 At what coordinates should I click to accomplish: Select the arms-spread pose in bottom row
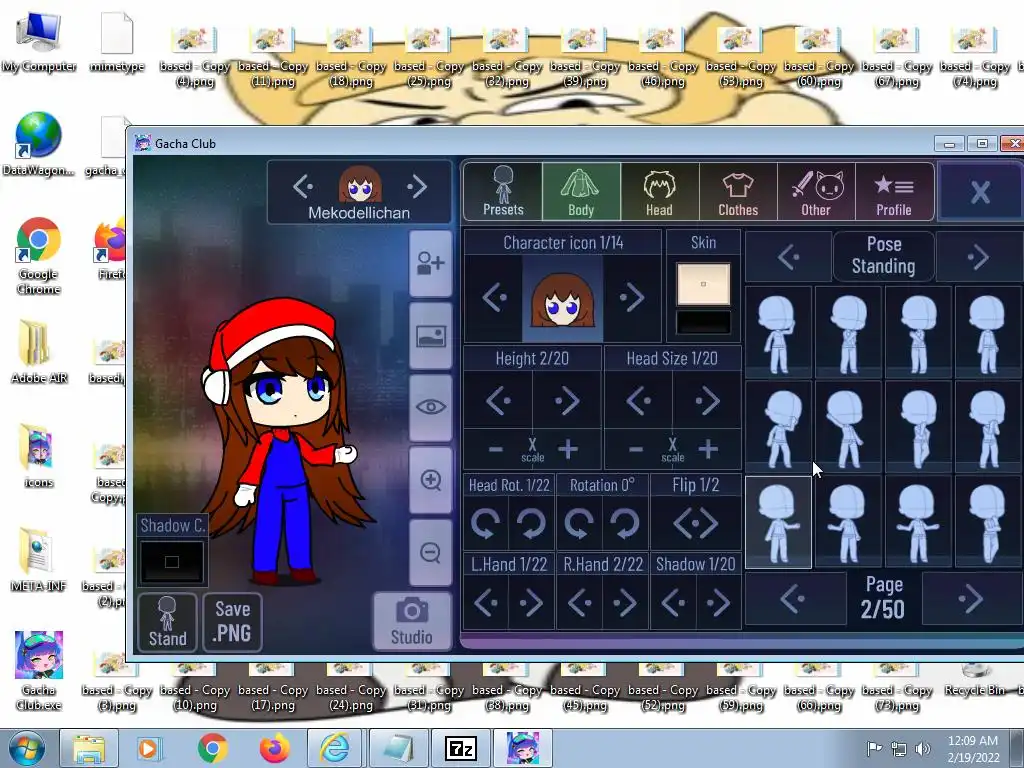pyautogui.click(x=918, y=522)
